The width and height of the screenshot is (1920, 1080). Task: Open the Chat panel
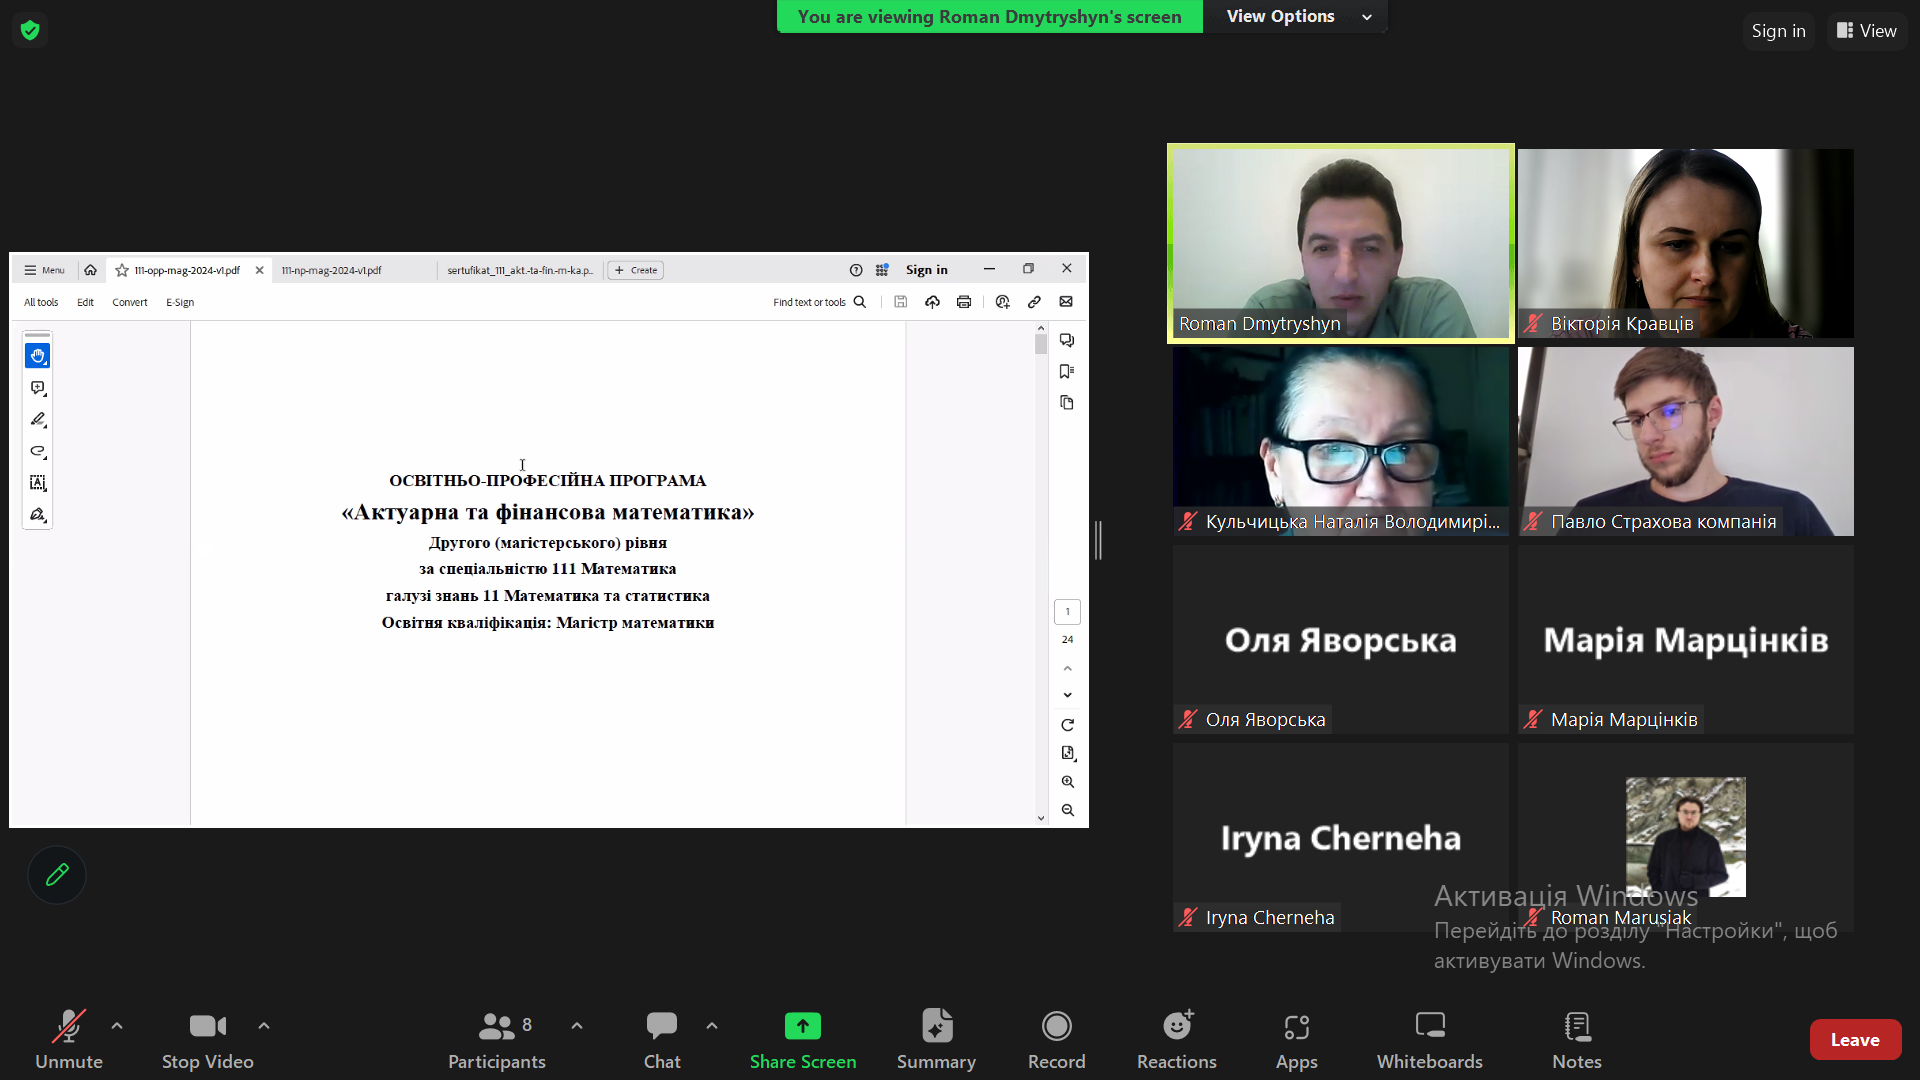coord(661,1039)
